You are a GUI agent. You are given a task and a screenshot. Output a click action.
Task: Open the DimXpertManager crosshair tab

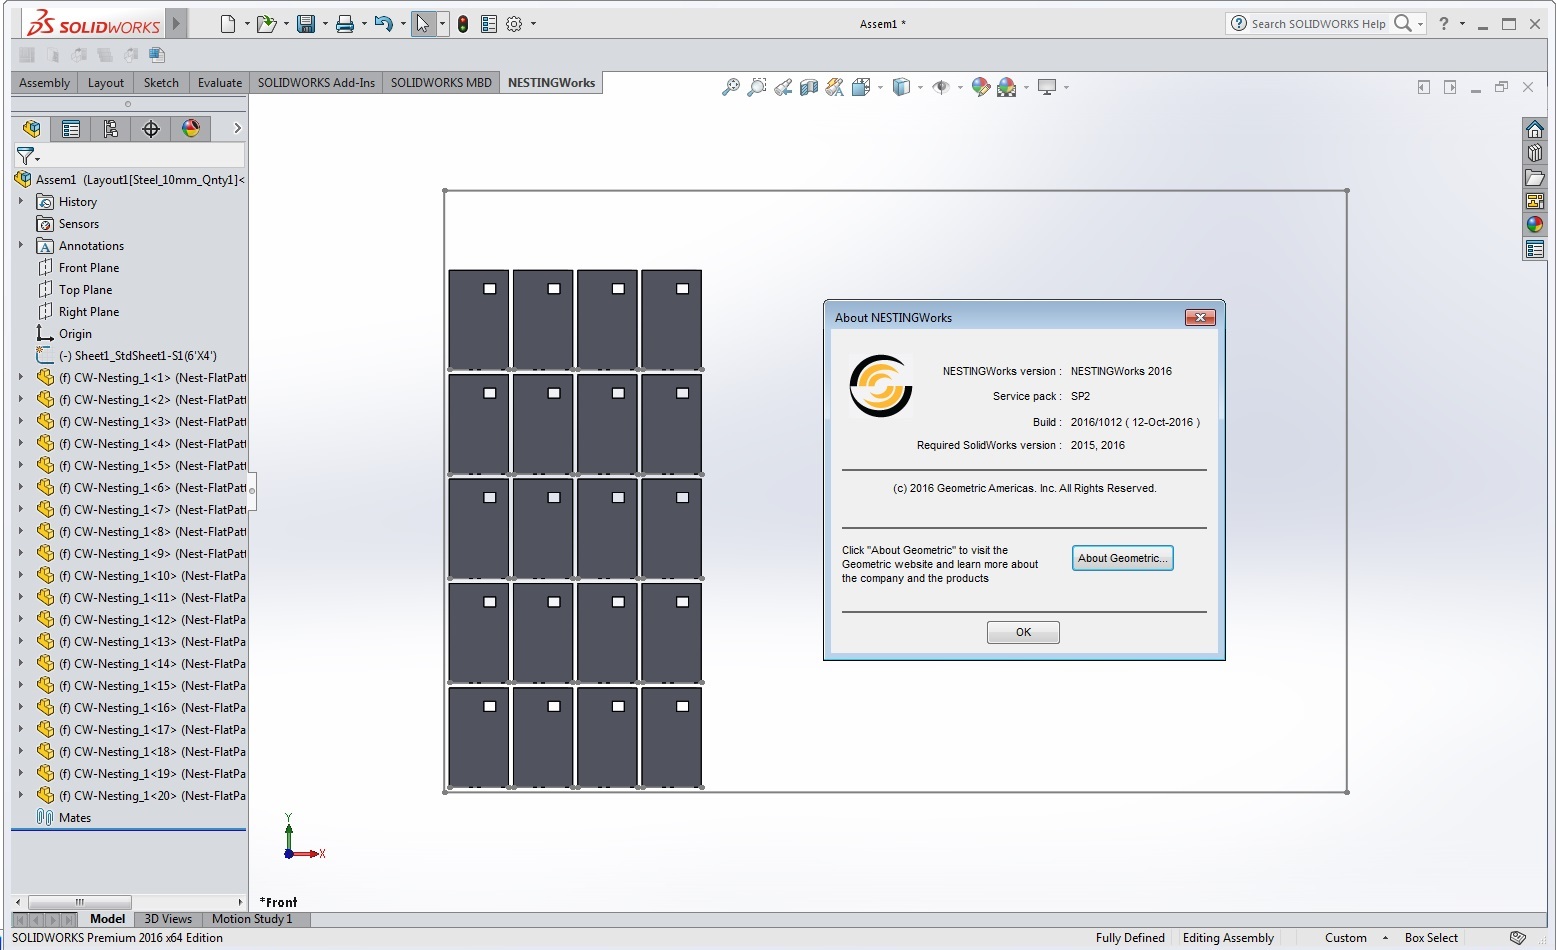tap(151, 128)
